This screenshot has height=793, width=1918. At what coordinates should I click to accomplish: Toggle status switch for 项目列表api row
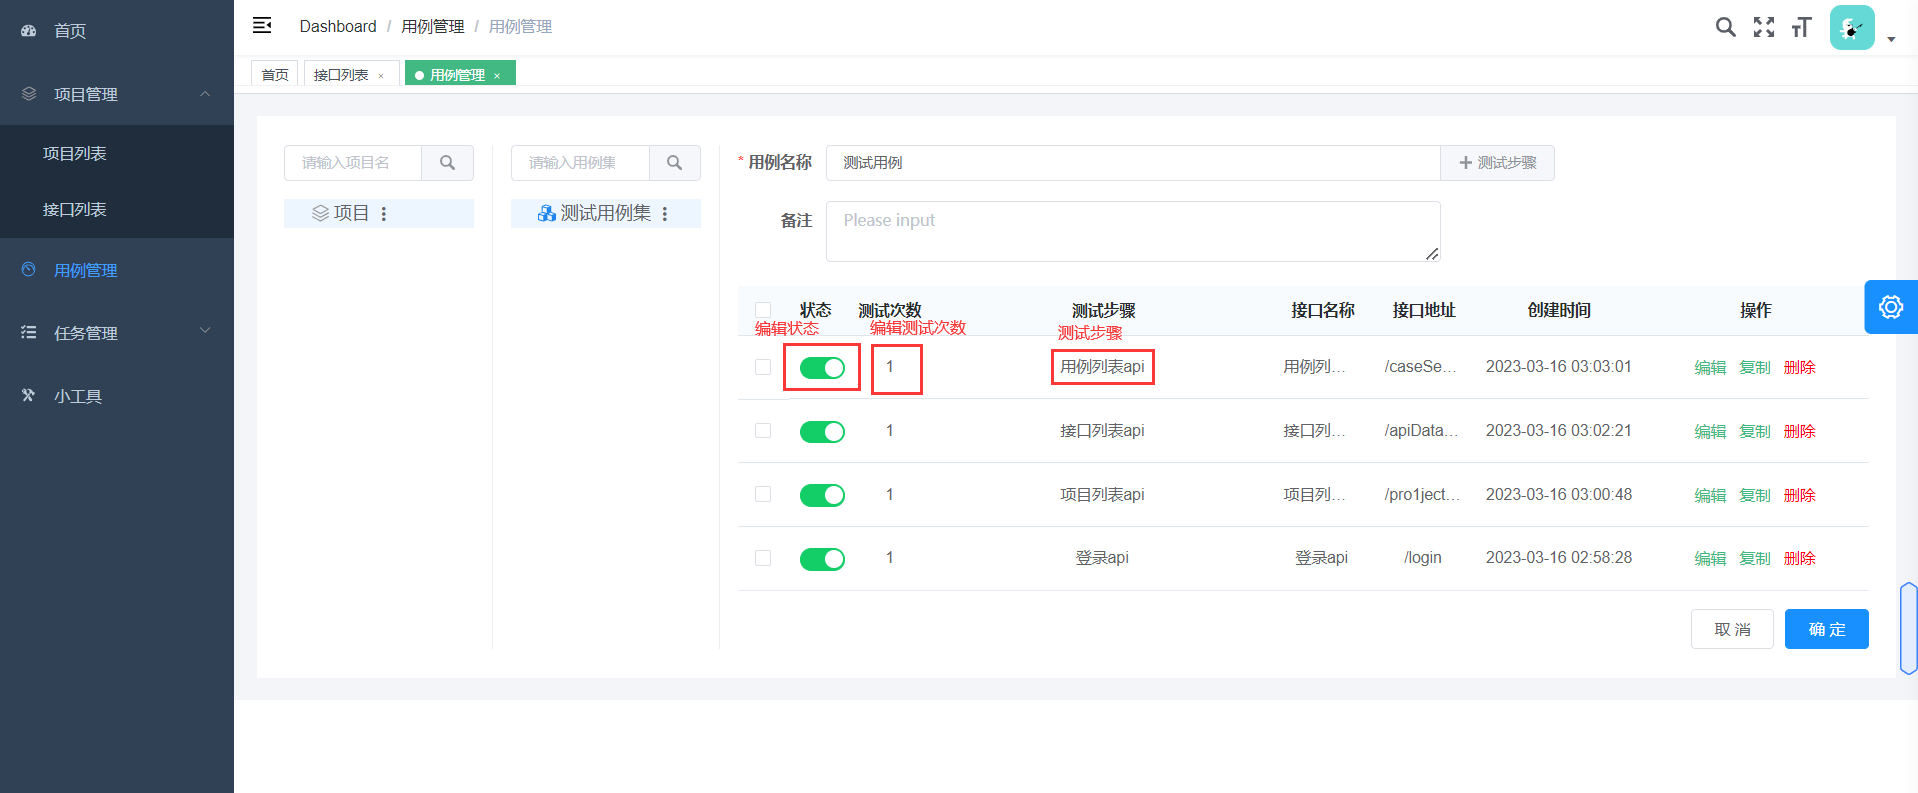point(822,495)
